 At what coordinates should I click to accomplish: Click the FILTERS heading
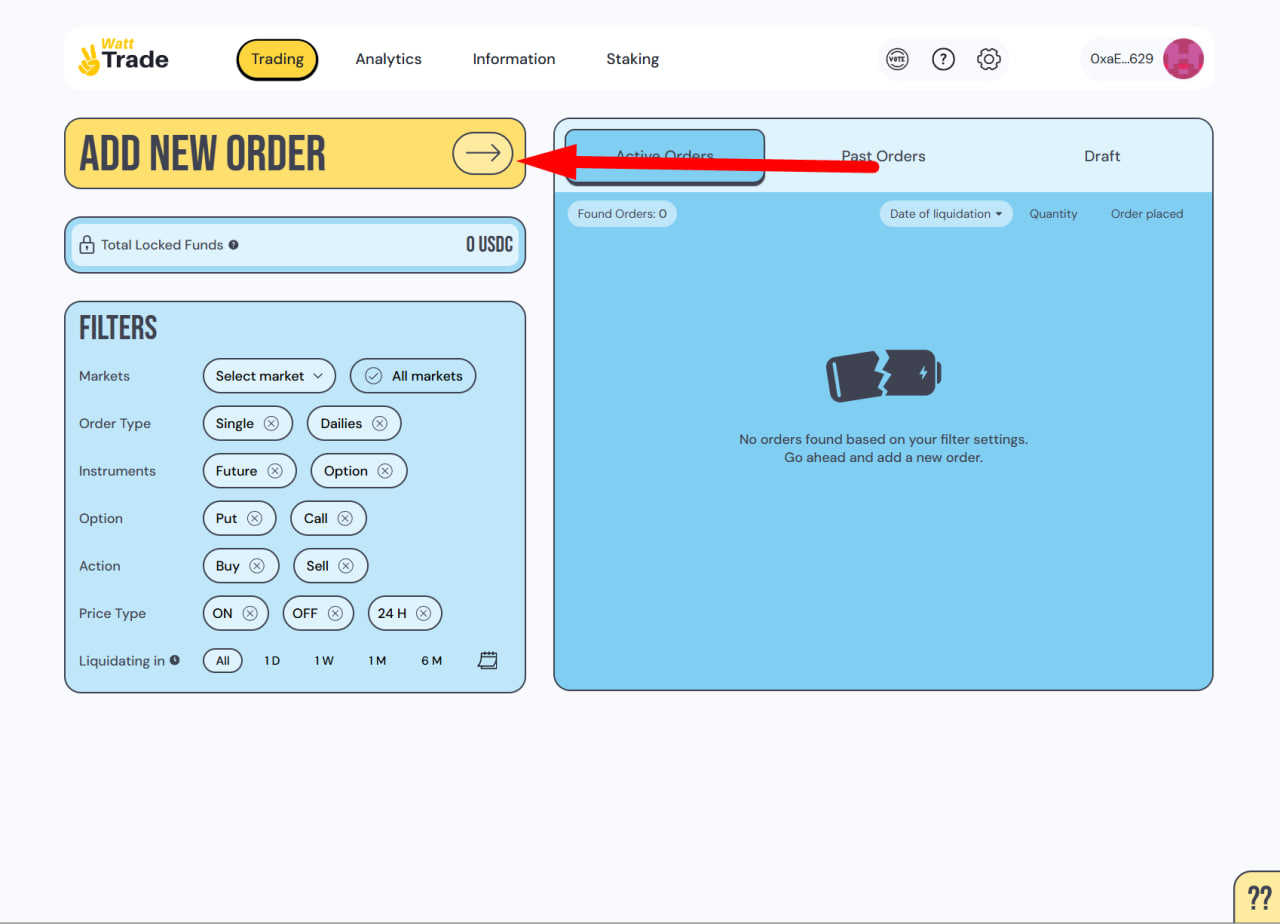tap(118, 328)
